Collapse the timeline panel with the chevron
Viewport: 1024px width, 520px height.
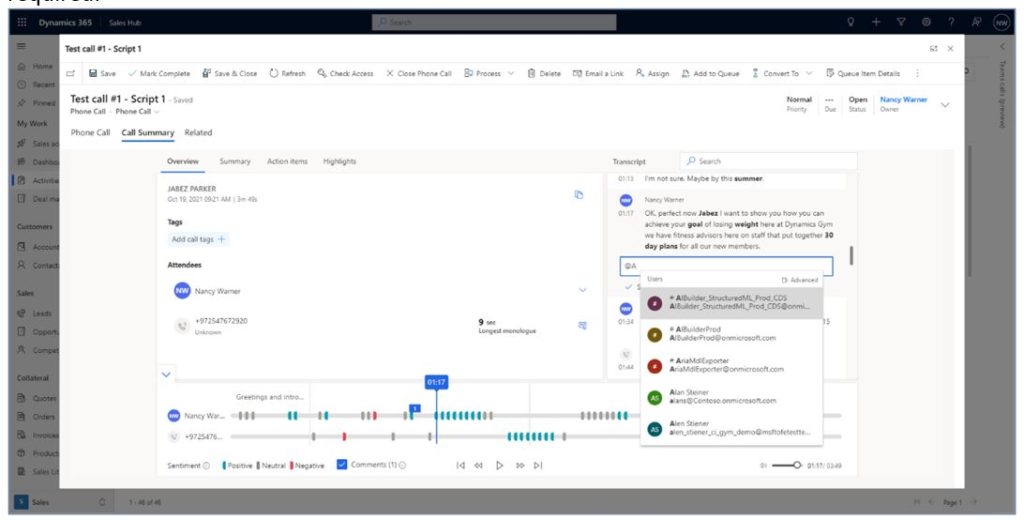click(166, 374)
